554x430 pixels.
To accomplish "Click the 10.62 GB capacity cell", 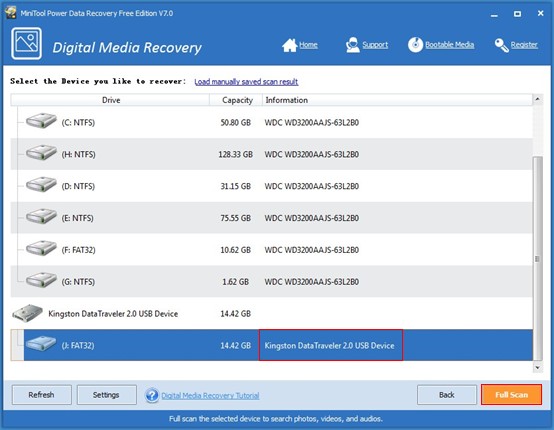I will pos(236,250).
